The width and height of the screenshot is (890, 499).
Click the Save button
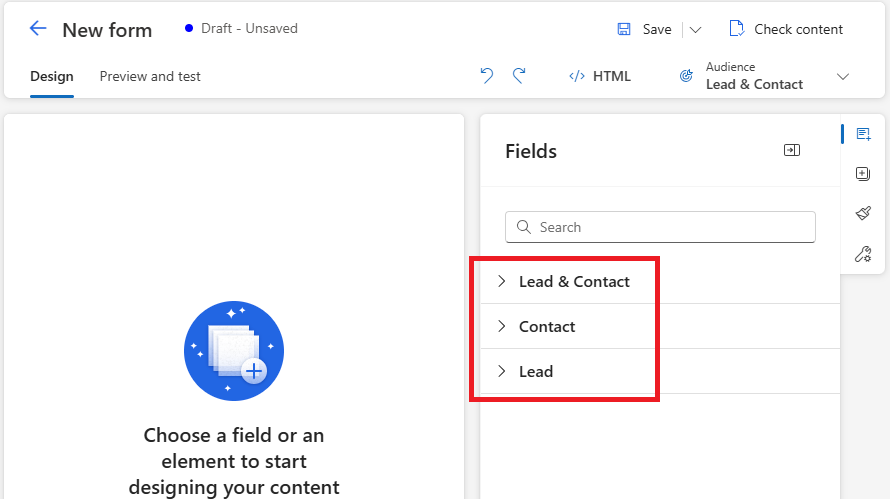click(x=645, y=29)
